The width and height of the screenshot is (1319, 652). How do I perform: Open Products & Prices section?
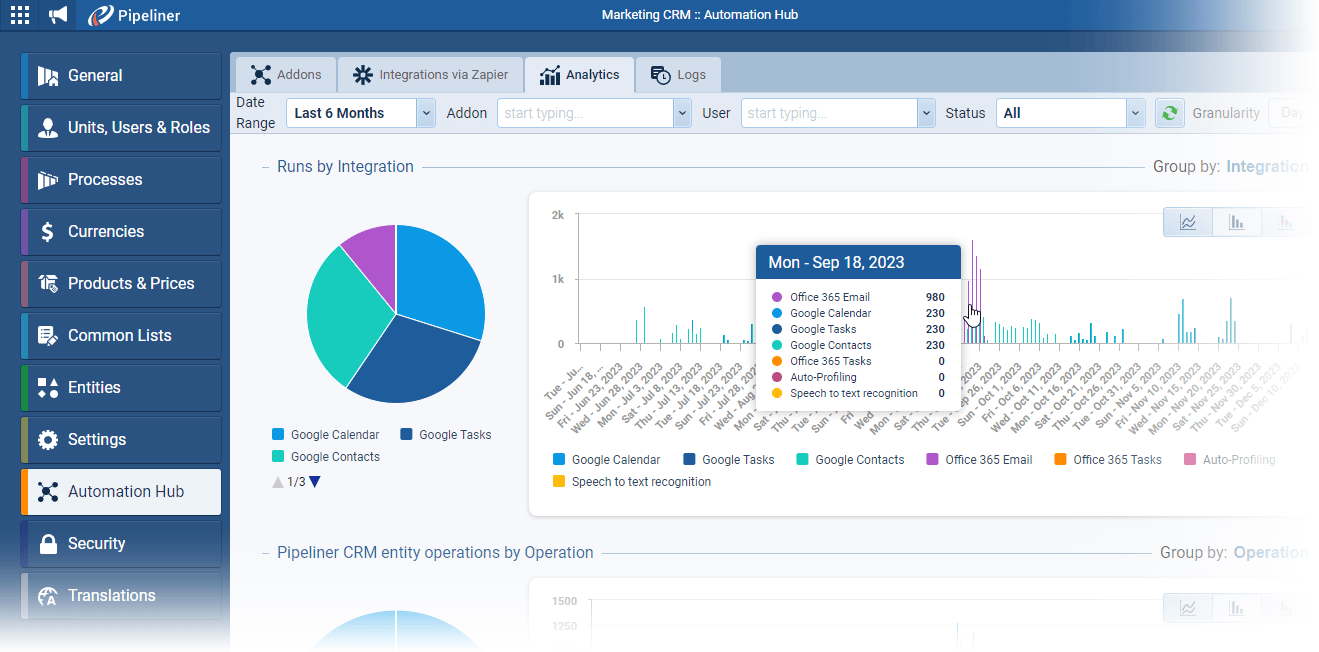click(120, 284)
